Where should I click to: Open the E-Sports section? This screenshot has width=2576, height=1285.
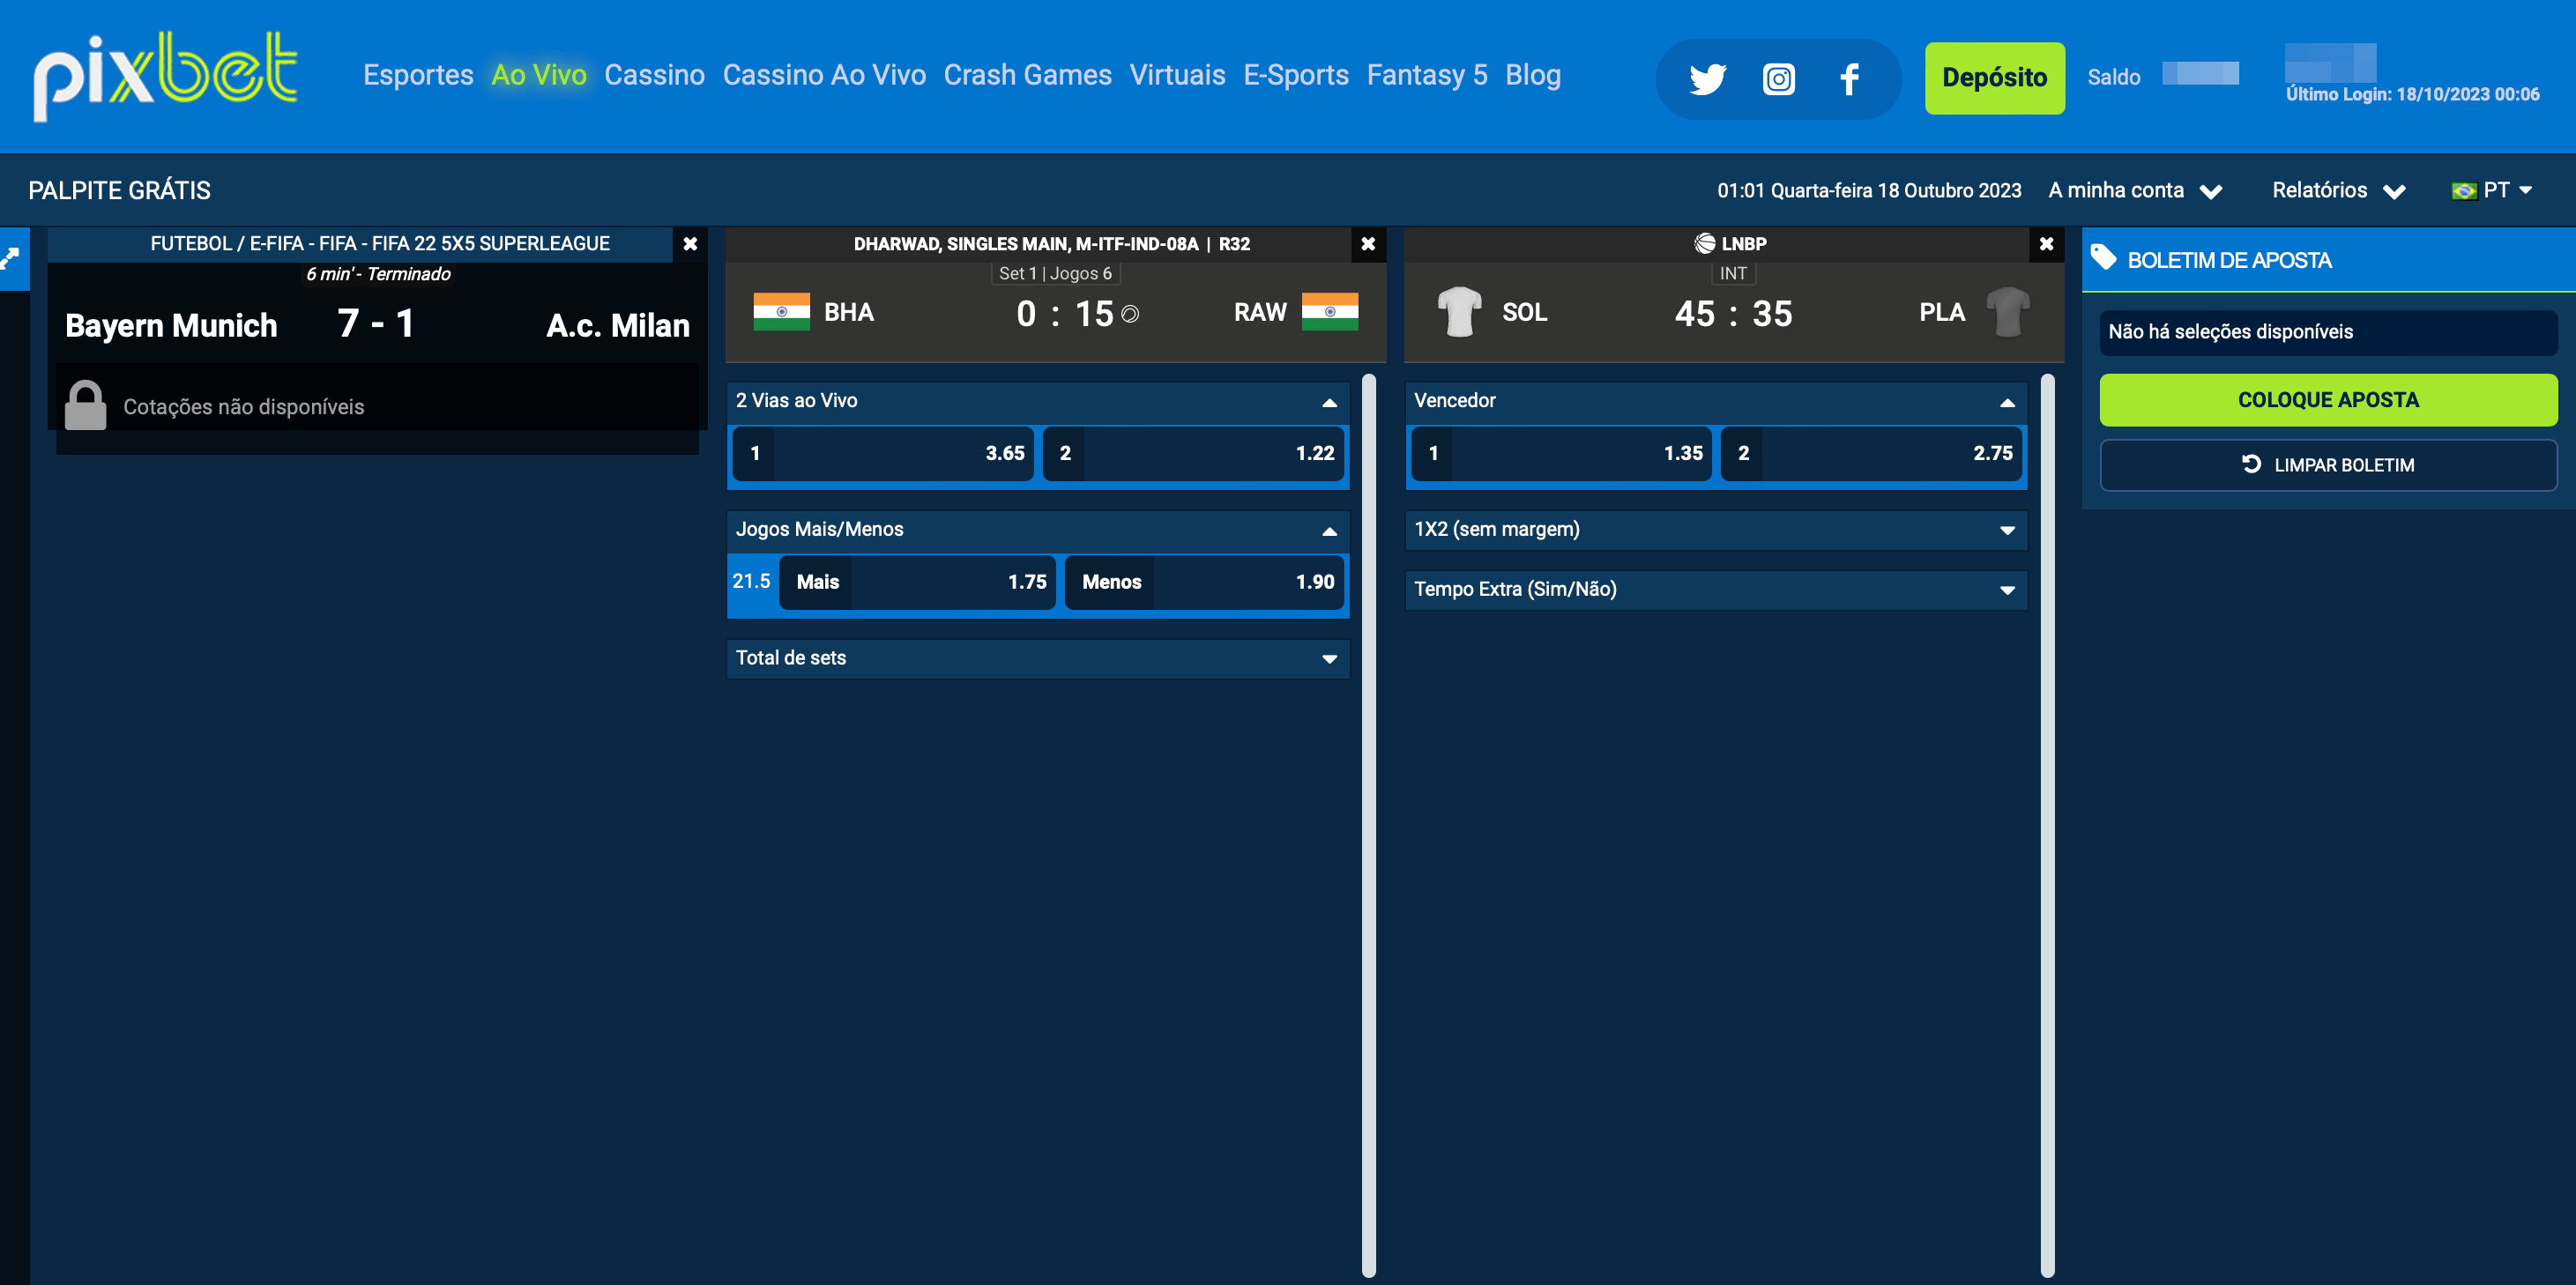(1296, 75)
